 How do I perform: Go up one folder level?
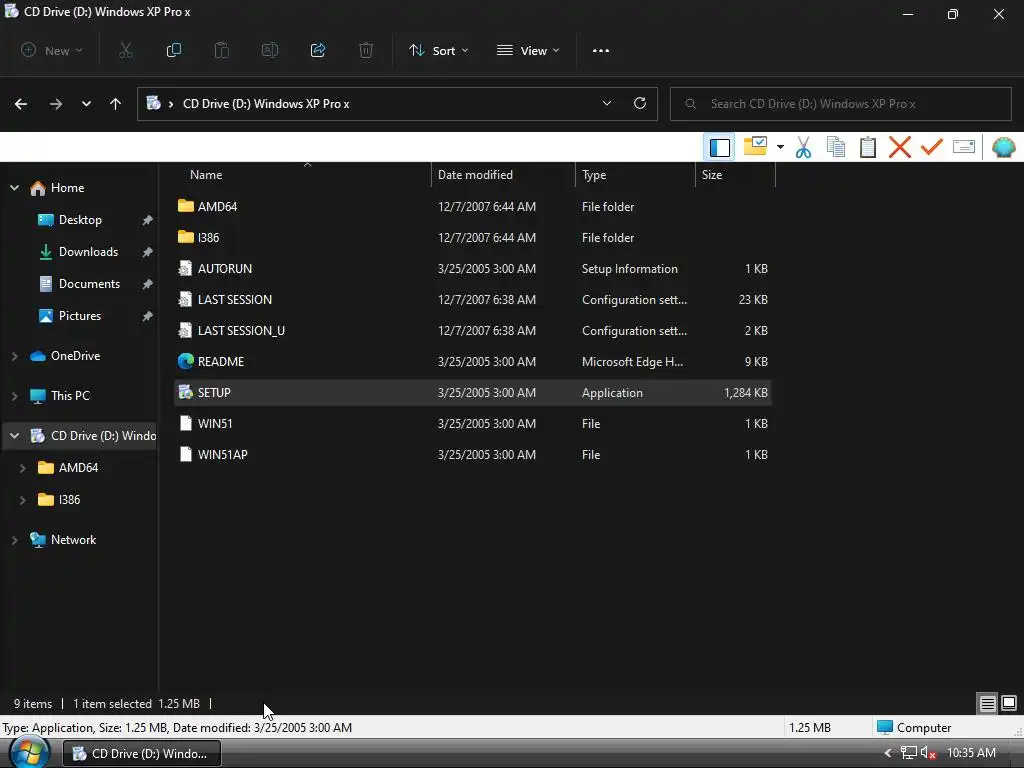click(116, 104)
